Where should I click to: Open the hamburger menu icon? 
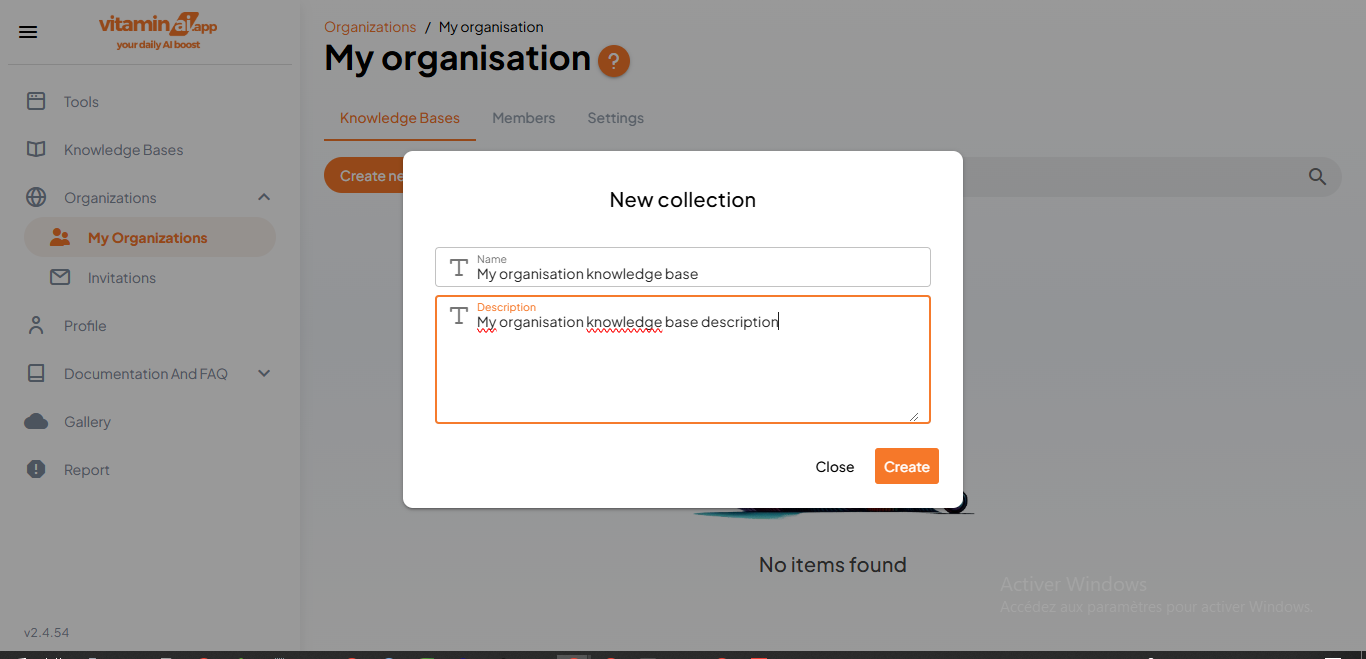(27, 31)
